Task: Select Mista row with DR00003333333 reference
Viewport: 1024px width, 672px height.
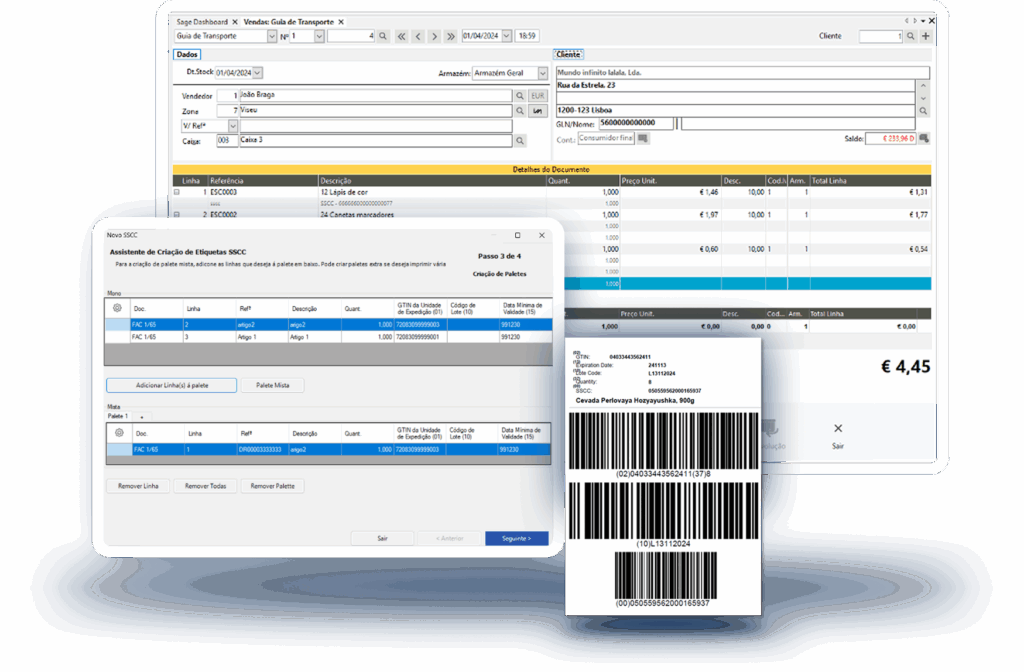Action: (x=328, y=449)
